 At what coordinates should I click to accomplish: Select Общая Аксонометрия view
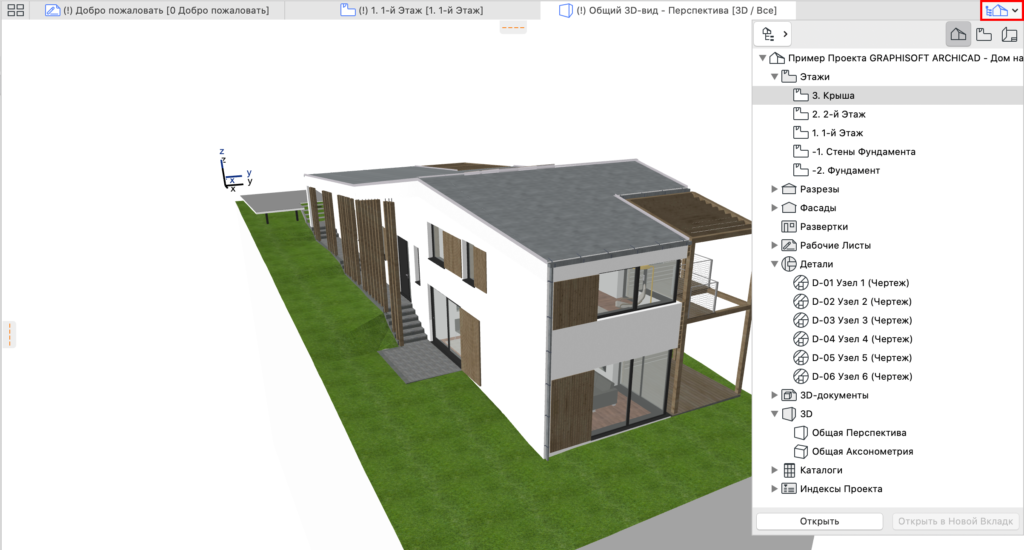click(x=861, y=451)
